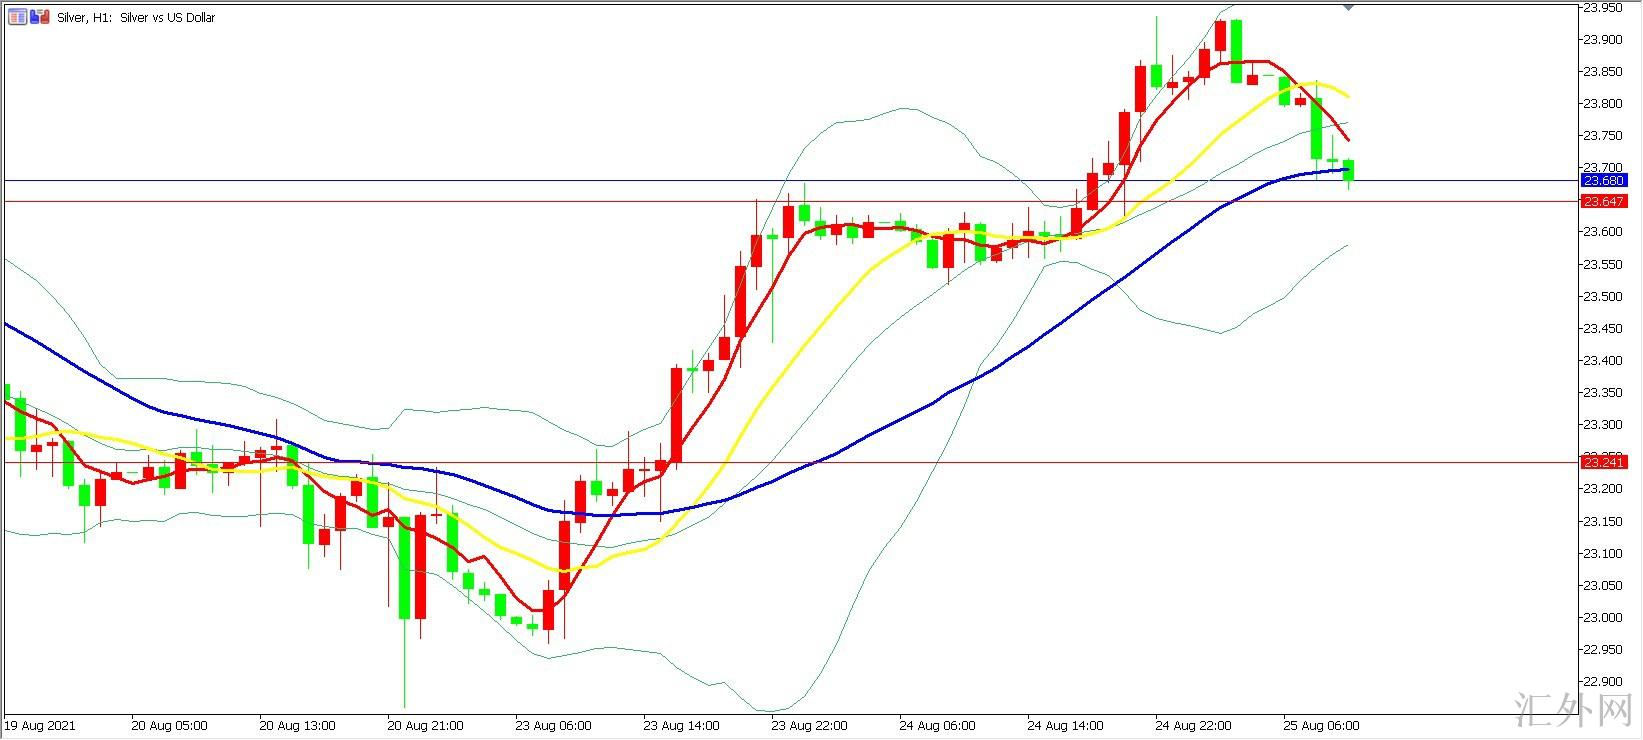Screen dimensions: 1643x740
Task: Select the thick blue moving average line
Action: coord(900,420)
